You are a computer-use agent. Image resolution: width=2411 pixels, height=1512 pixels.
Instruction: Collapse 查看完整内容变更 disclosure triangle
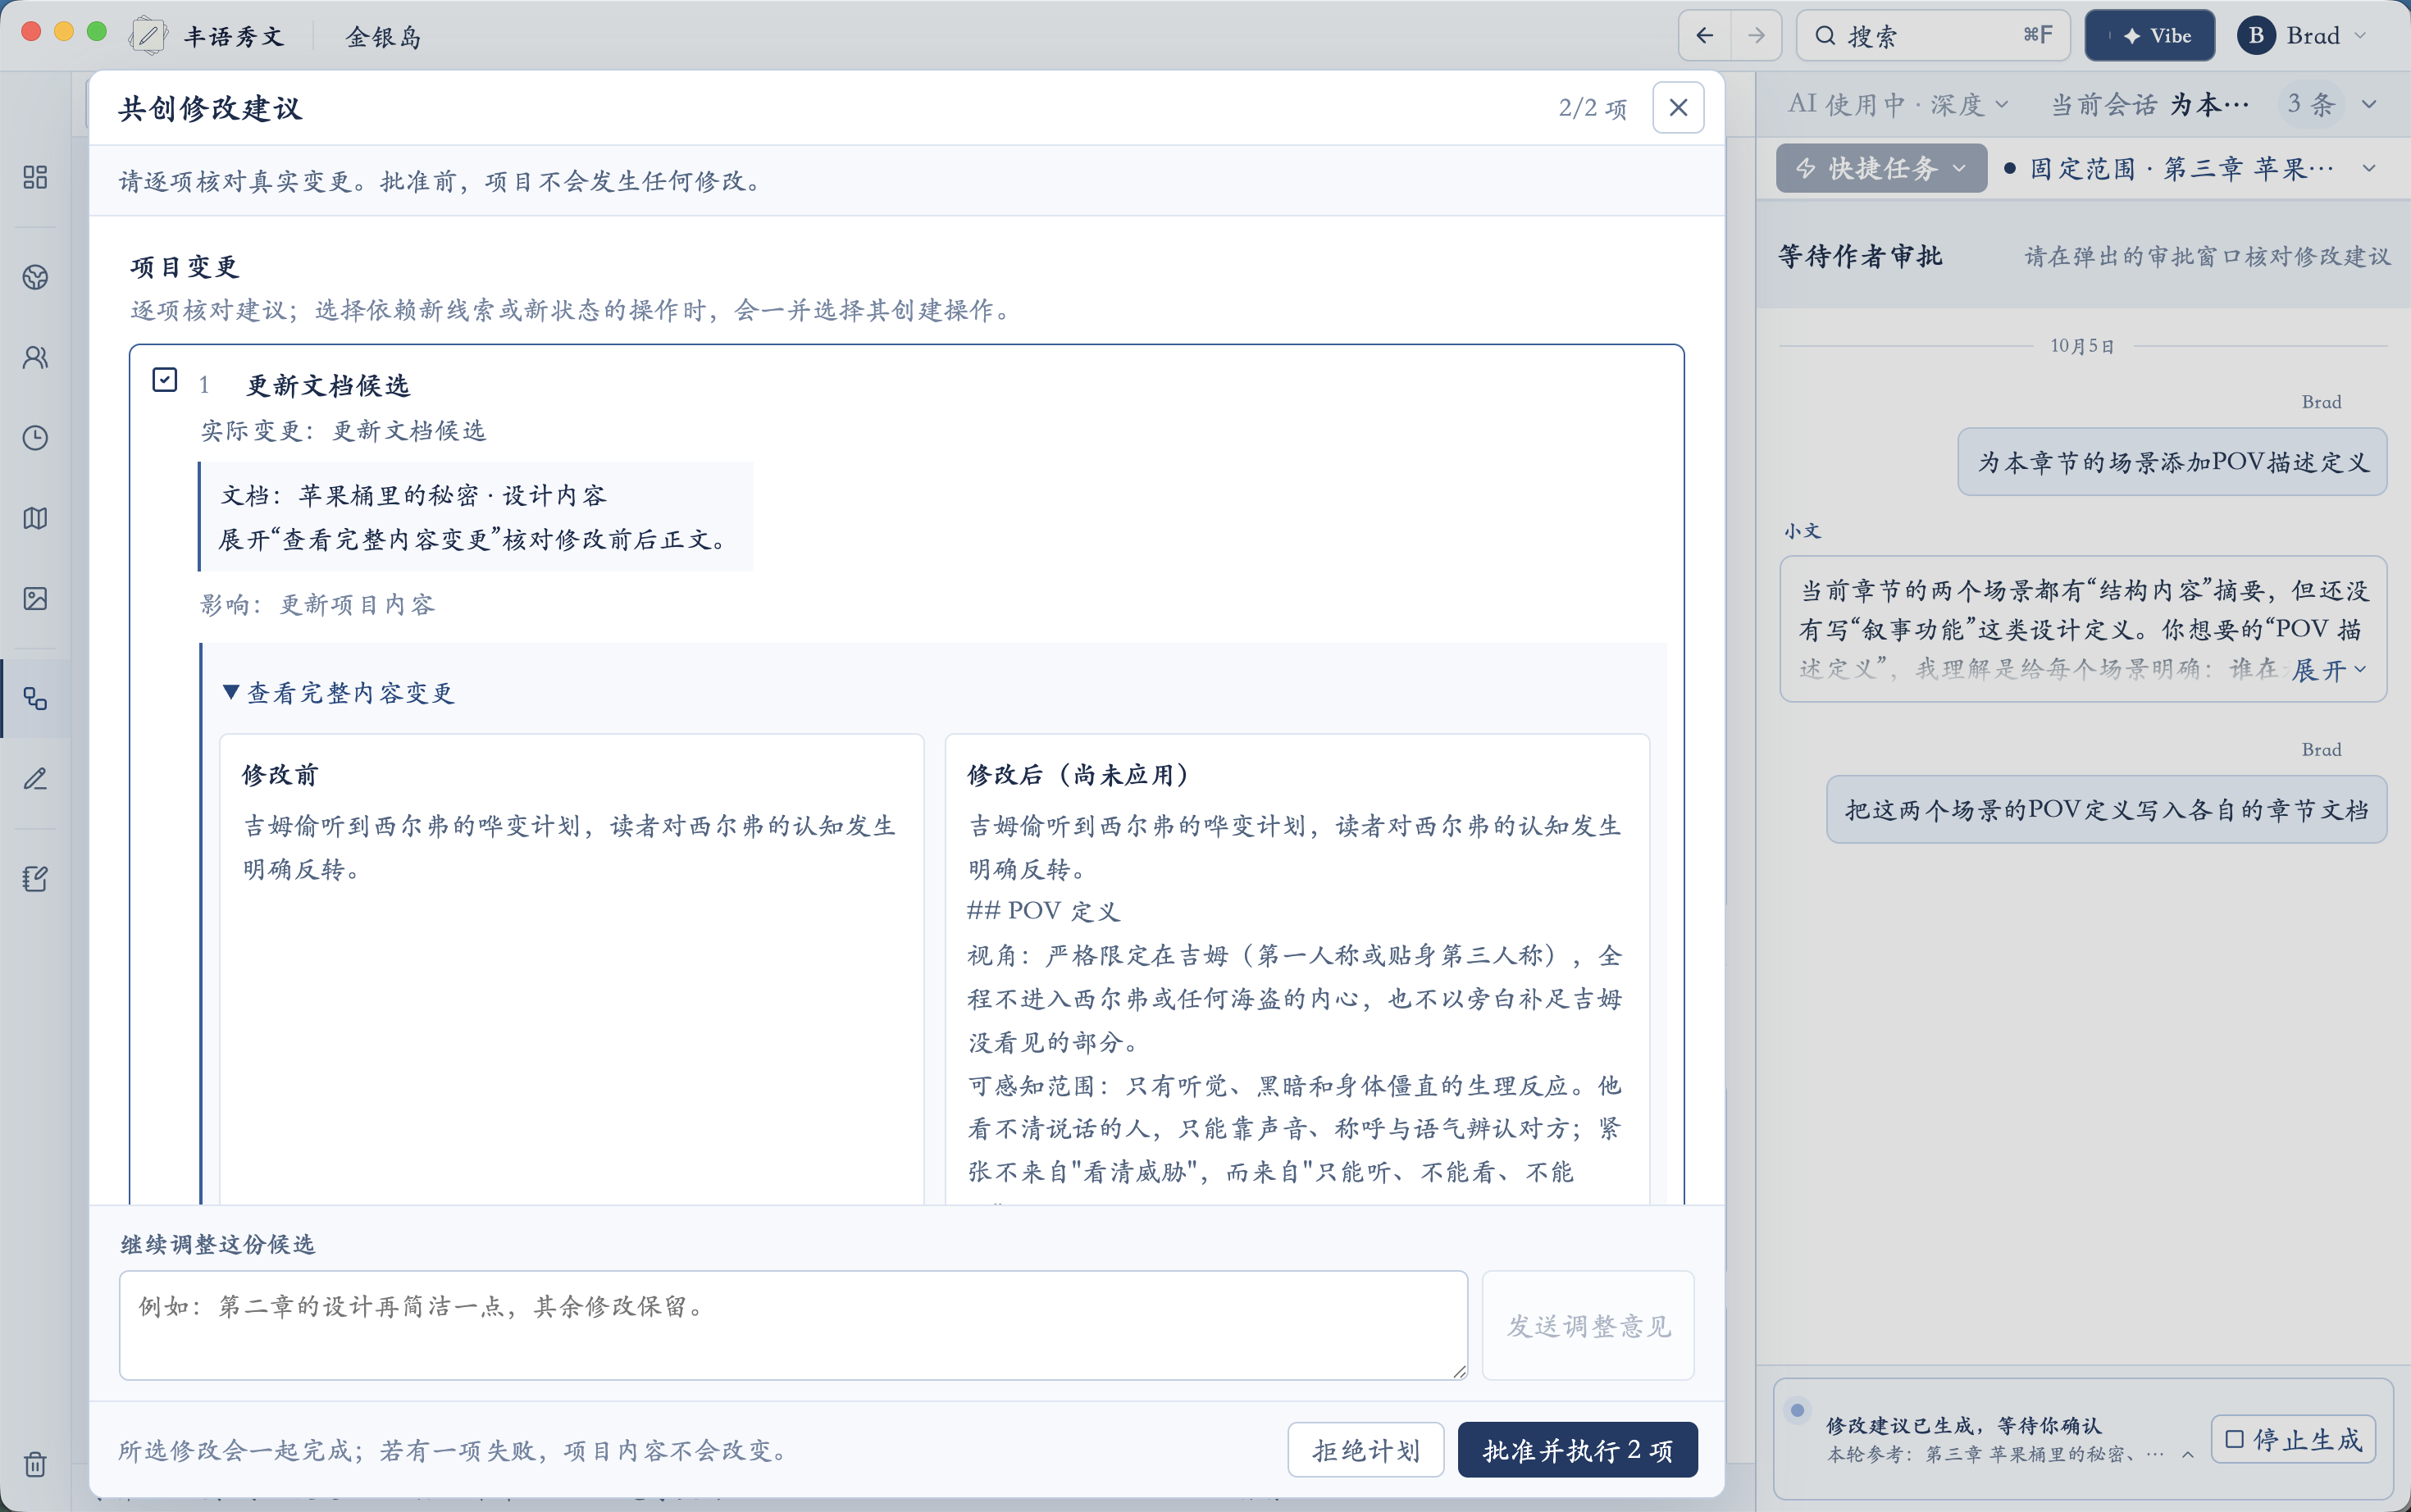(231, 692)
